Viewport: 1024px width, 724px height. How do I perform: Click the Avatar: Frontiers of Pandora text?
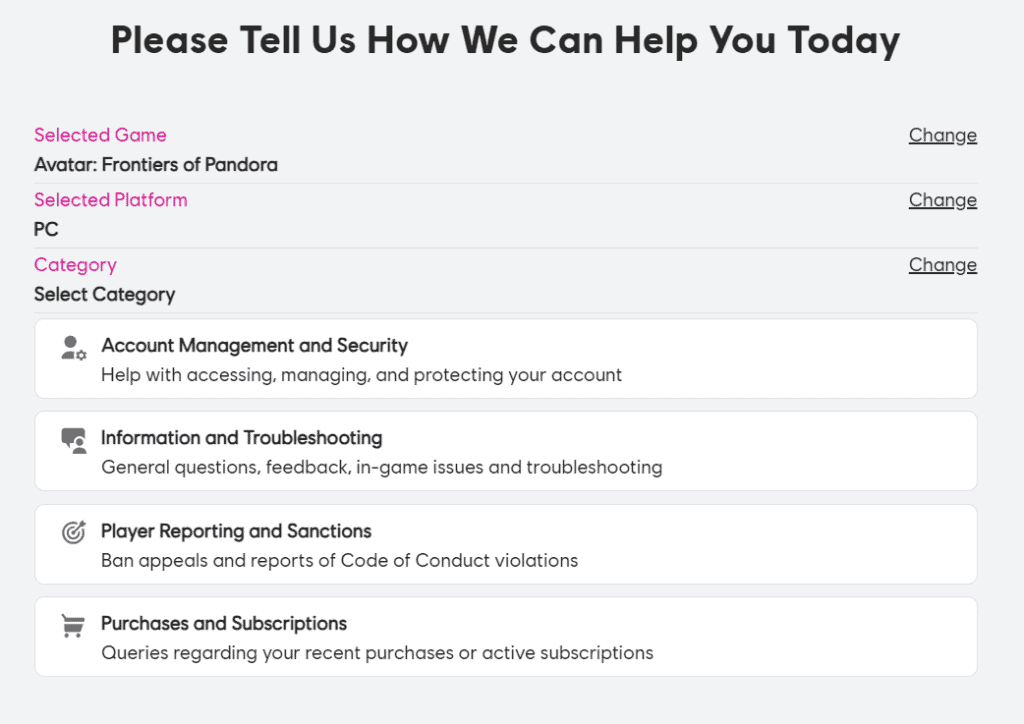pos(156,165)
